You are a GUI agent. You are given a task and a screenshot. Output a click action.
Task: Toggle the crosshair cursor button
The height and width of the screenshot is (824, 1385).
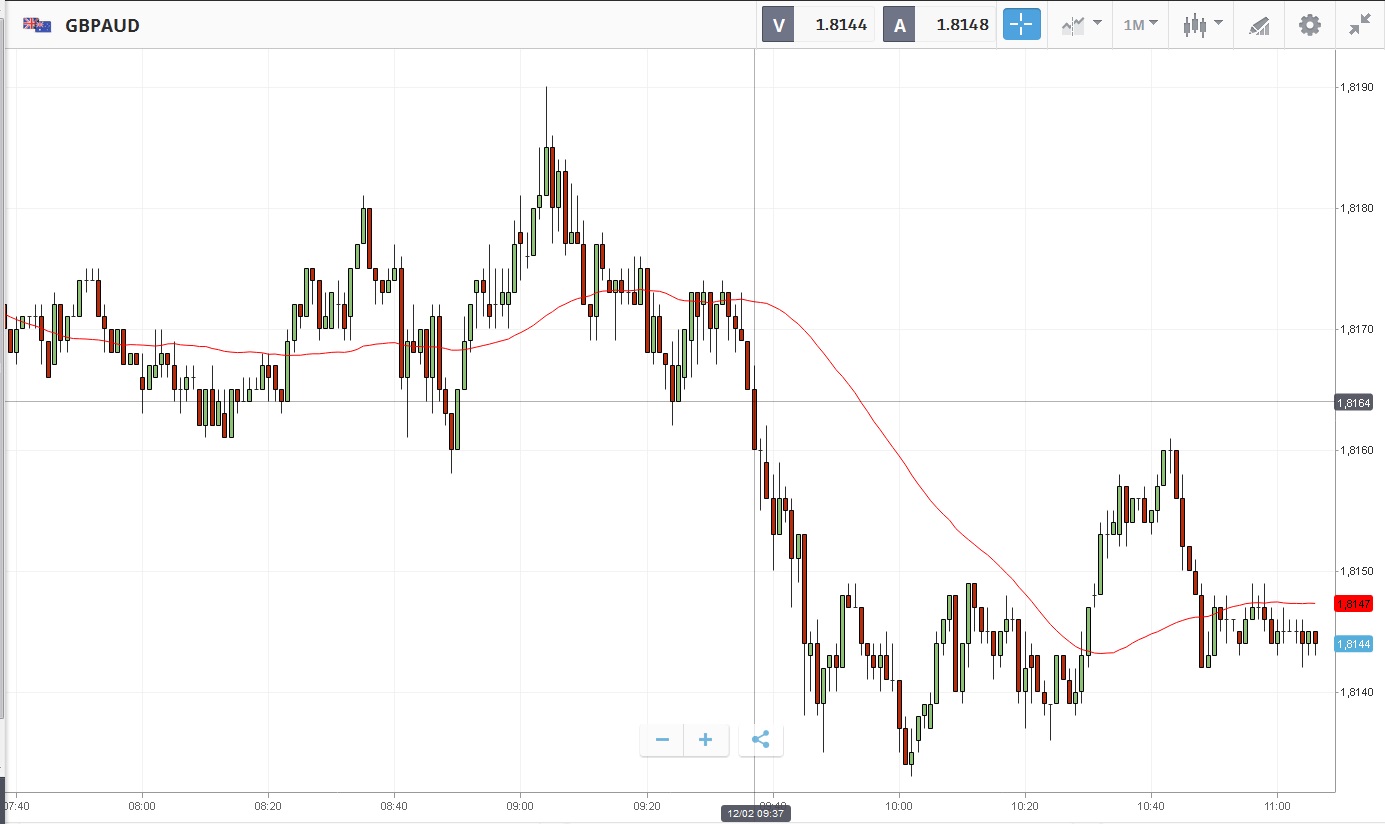coord(1021,25)
